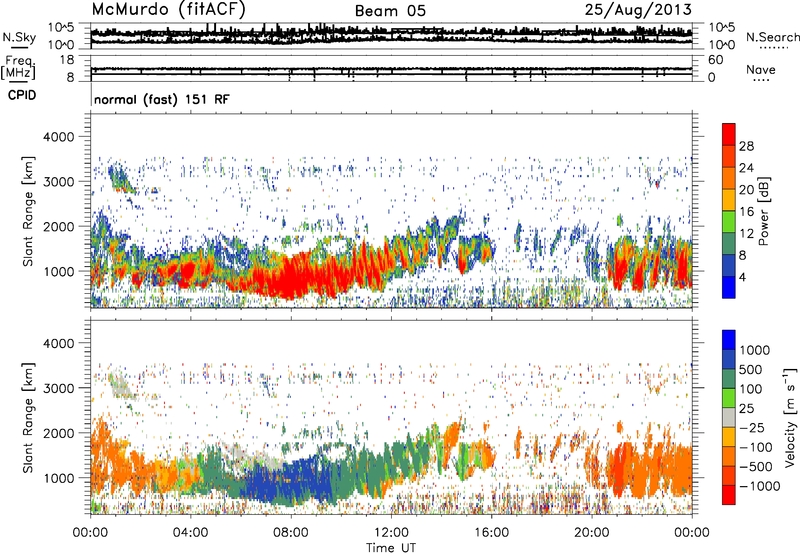This screenshot has width=800, height=554.
Task: Click the 'Time UT' axis label
Action: (x=391, y=548)
